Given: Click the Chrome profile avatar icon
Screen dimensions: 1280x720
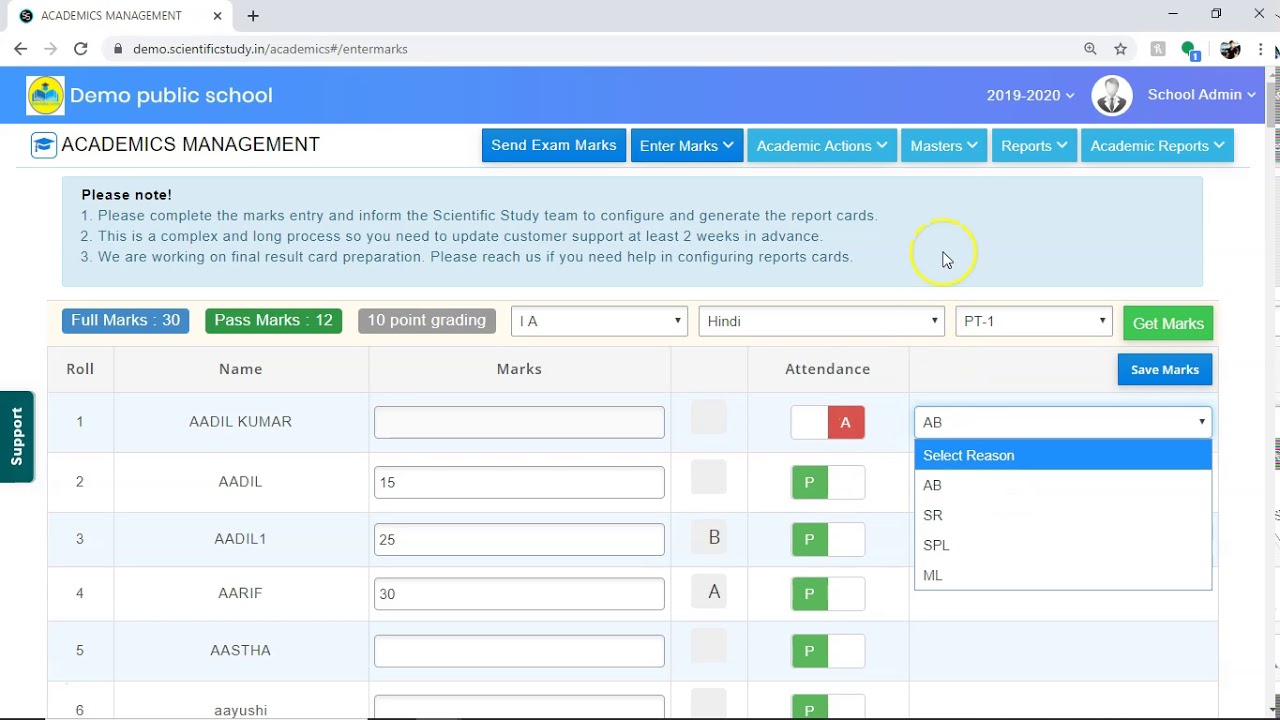Looking at the screenshot, I should (1230, 49).
